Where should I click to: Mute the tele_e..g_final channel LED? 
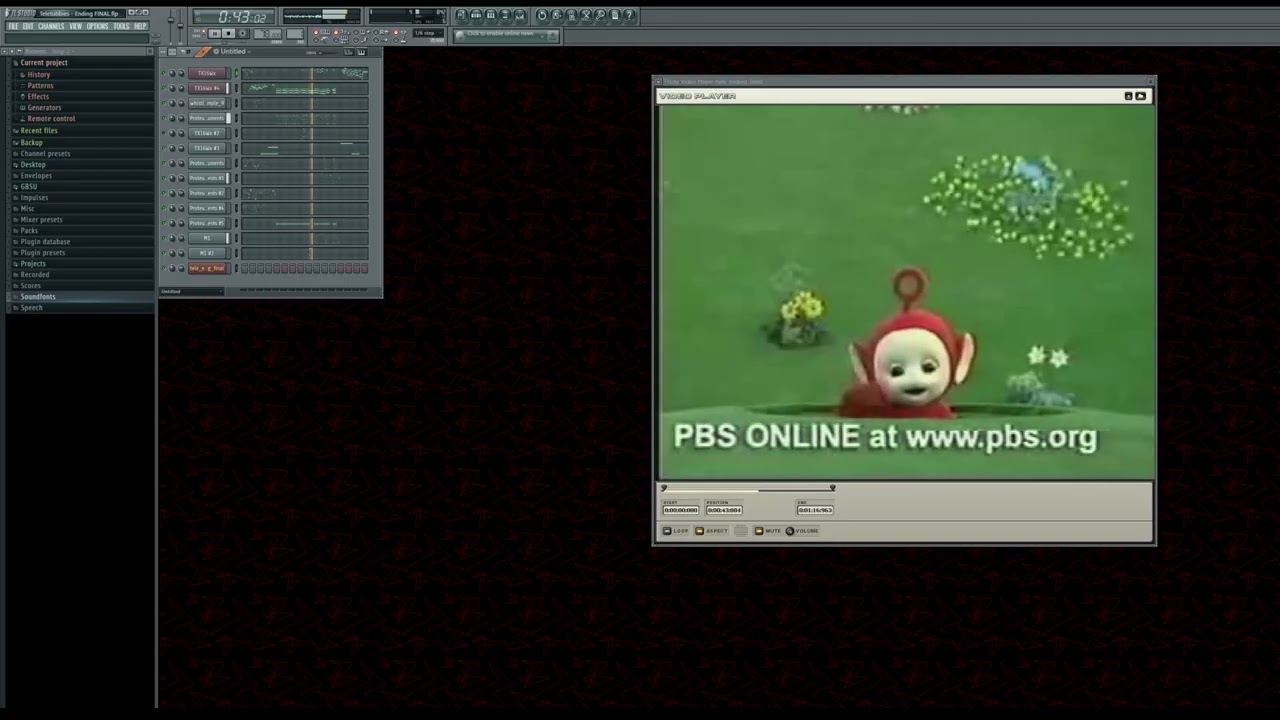pyautogui.click(x=163, y=268)
